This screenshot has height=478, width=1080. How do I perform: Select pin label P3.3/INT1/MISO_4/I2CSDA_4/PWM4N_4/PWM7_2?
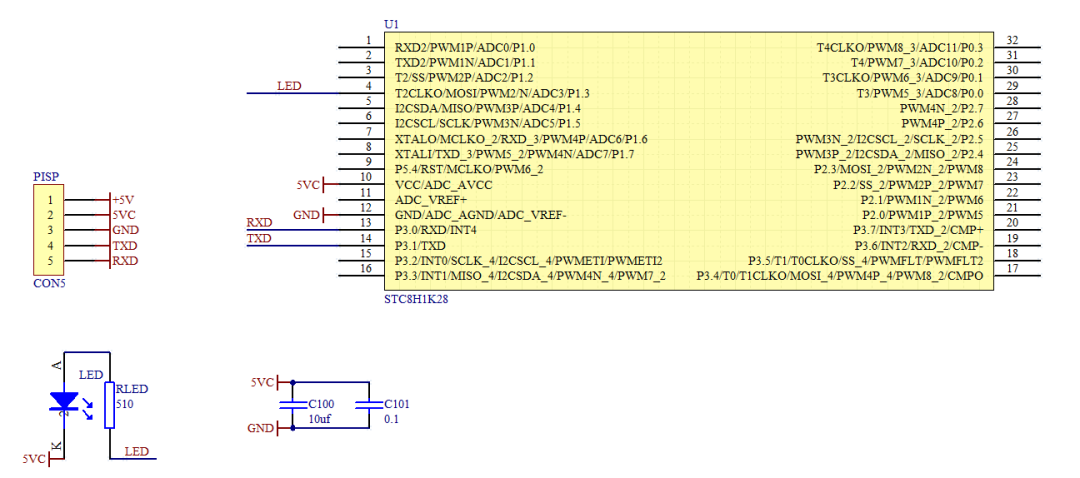tap(530, 276)
